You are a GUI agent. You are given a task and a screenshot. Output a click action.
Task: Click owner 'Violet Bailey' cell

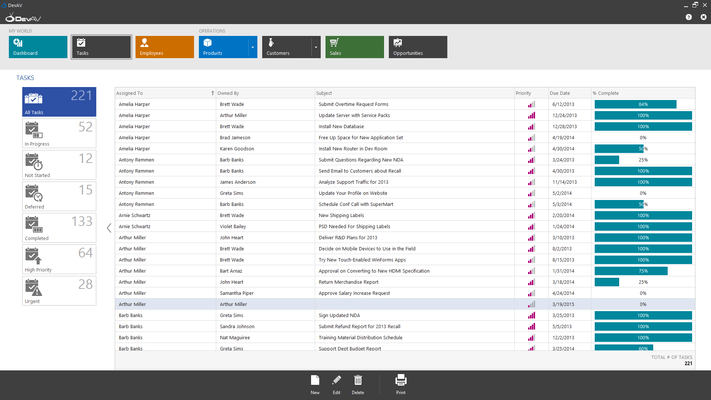click(x=265, y=226)
